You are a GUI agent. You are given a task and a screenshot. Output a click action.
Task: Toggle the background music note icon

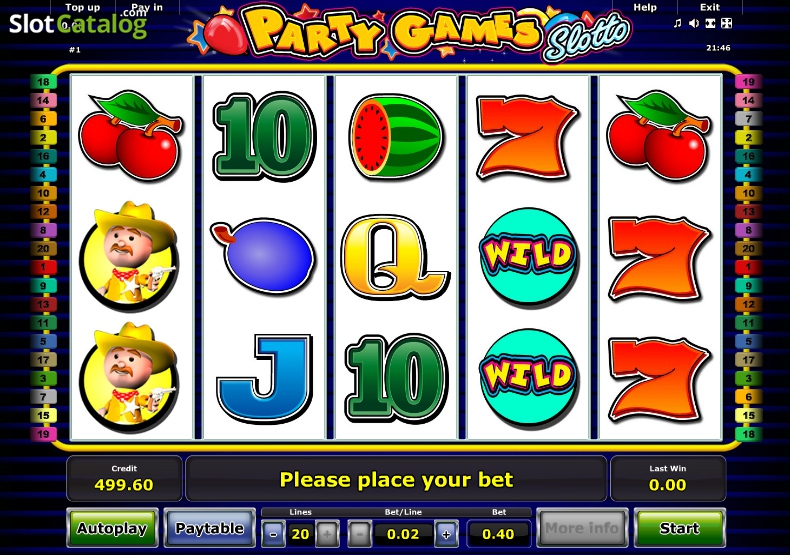(678, 23)
